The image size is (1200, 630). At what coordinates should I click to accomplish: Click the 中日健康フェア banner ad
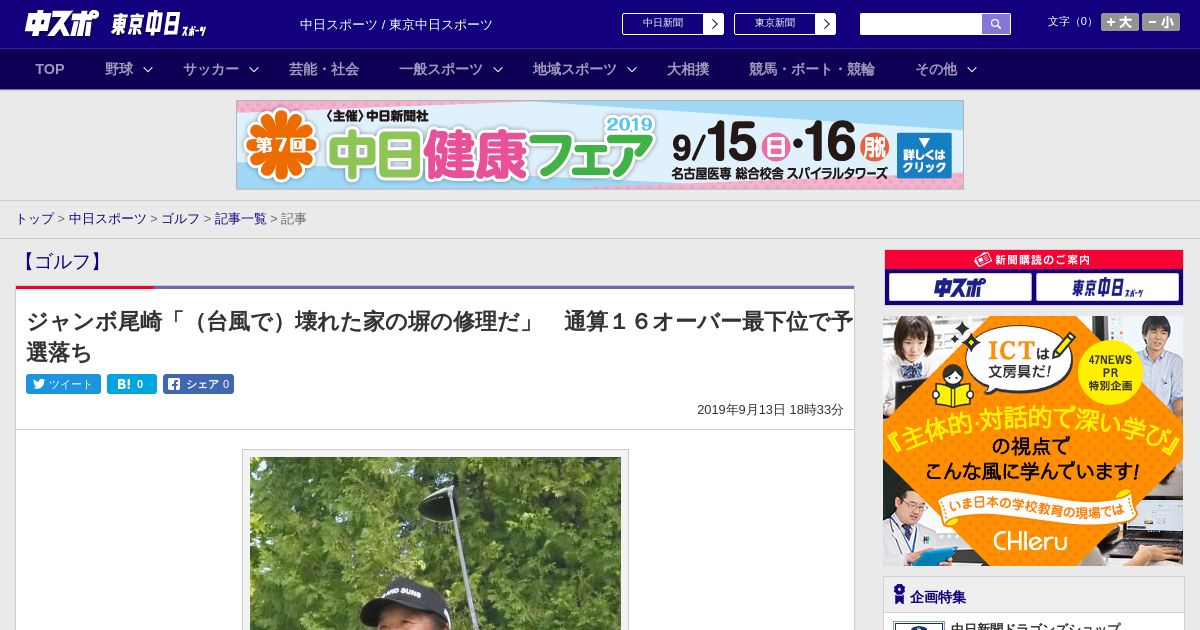[x=600, y=145]
